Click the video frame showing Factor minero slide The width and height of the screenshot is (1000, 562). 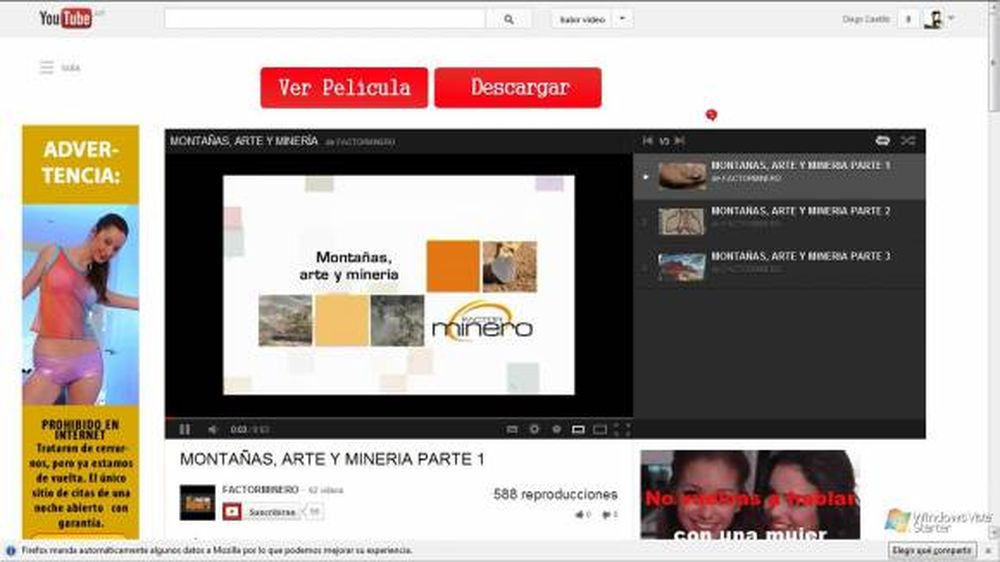click(x=399, y=285)
